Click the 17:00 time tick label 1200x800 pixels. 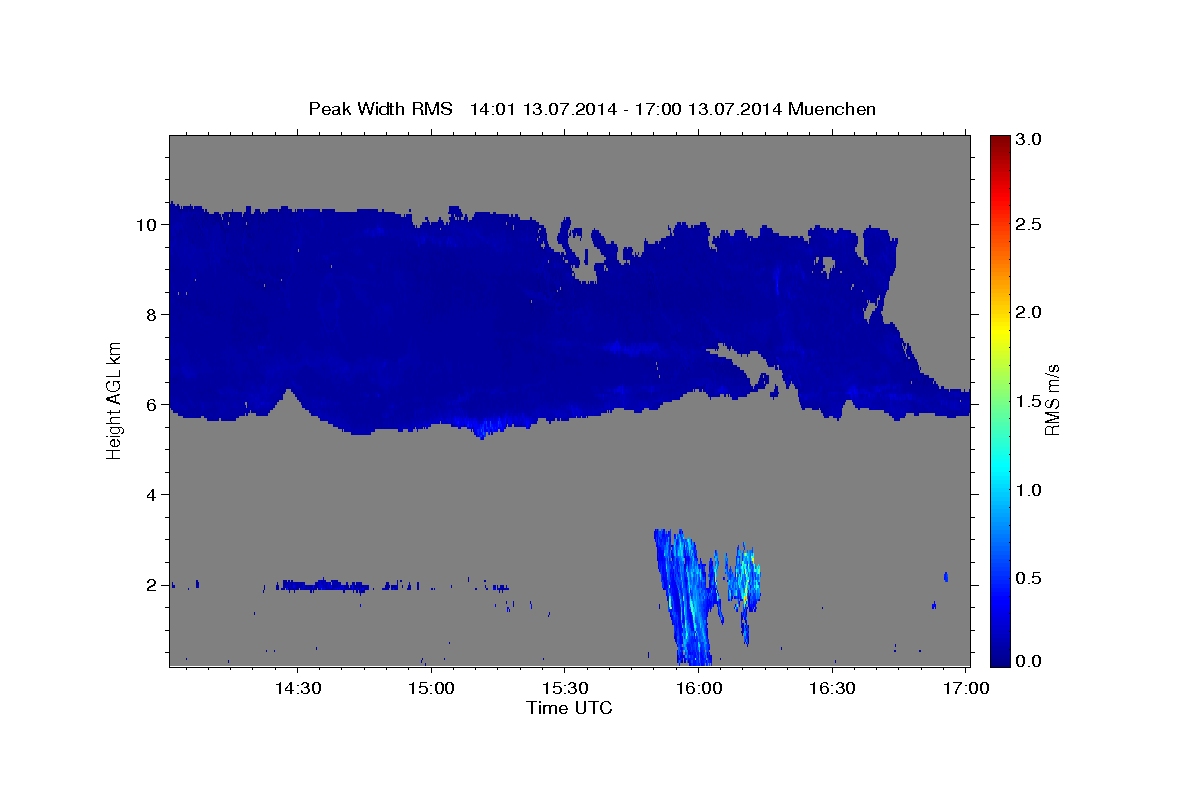966,688
